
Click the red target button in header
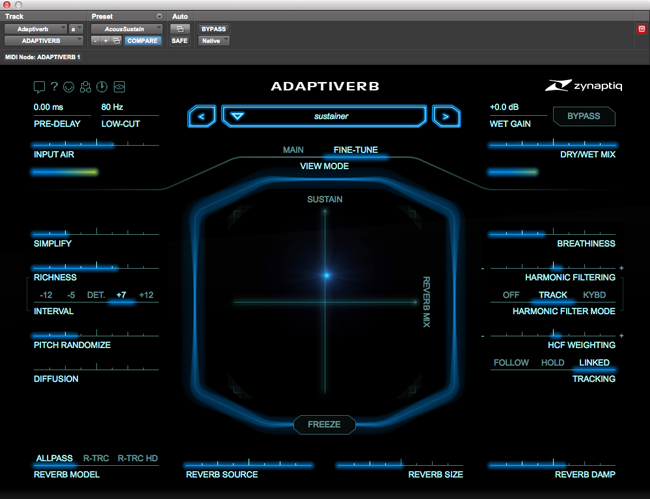(642, 29)
